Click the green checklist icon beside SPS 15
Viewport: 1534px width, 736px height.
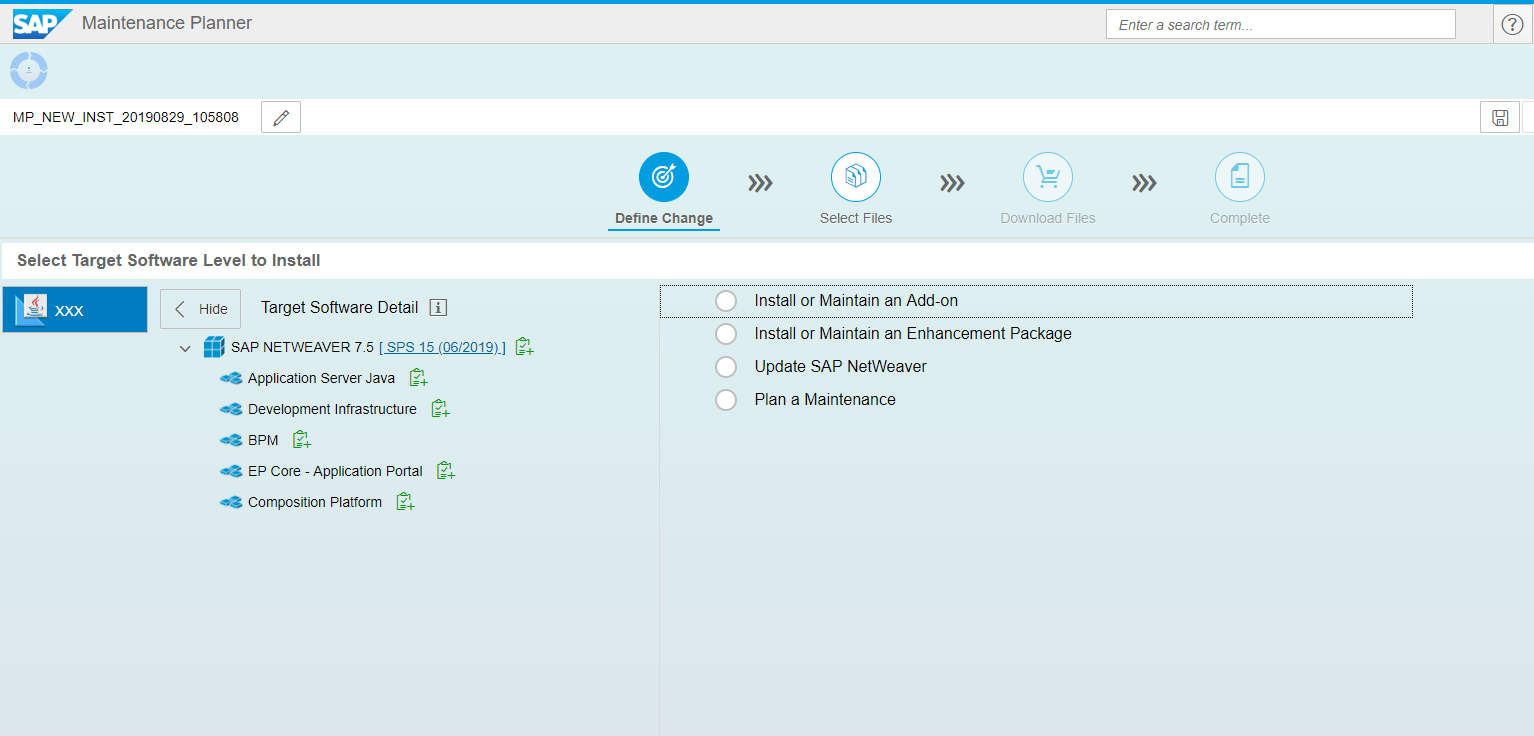[x=524, y=348]
